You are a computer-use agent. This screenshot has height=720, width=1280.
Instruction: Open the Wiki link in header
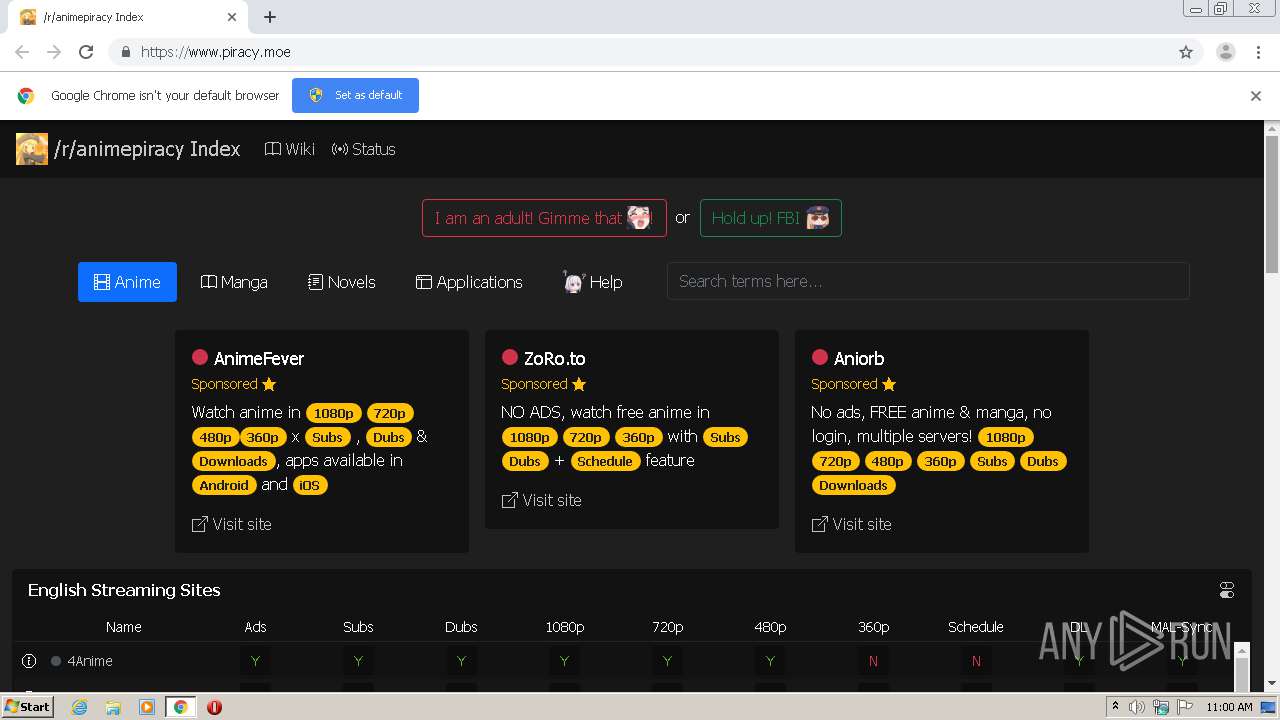289,149
